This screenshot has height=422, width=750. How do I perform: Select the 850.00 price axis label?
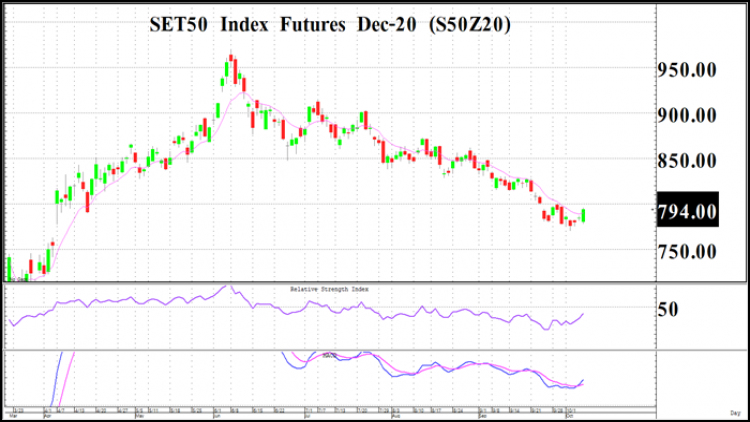687,161
